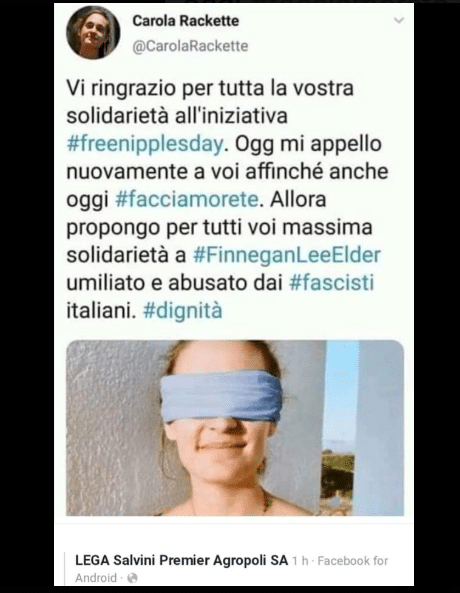Click the '1 h' post timestamp
The image size is (460, 593).
click(300, 561)
